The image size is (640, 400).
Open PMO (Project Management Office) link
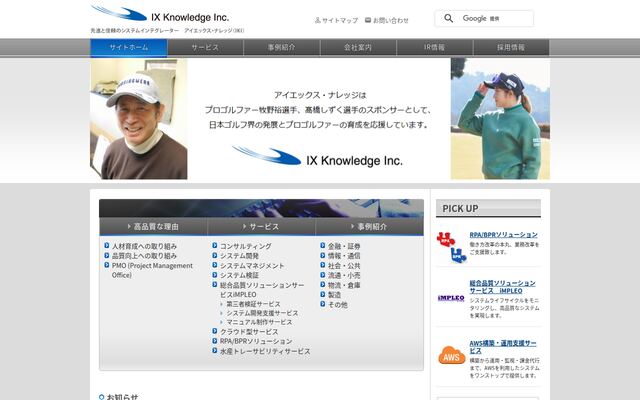pyautogui.click(x=152, y=270)
